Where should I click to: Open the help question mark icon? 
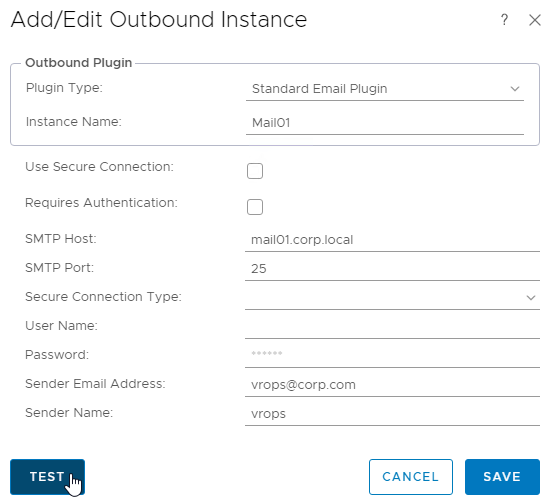(x=504, y=20)
